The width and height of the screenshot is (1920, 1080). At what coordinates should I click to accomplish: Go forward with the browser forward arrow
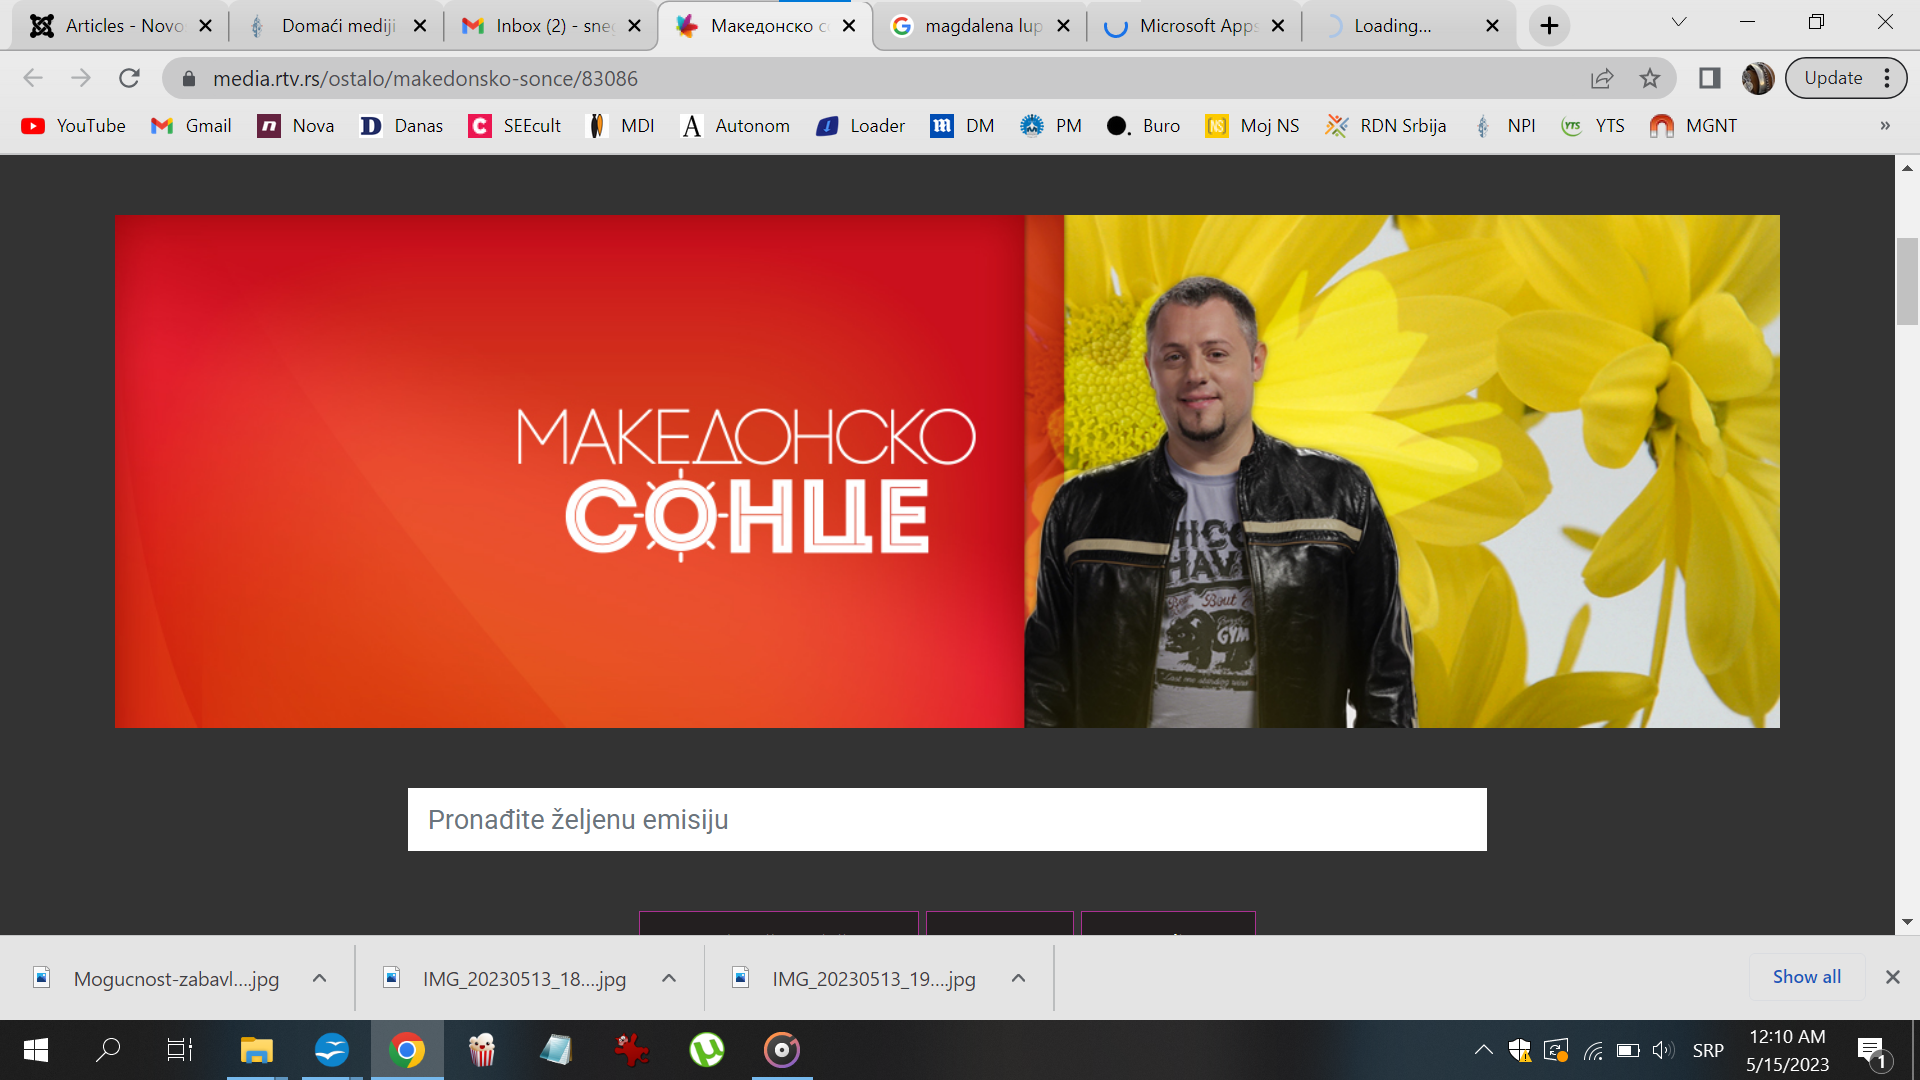[x=81, y=78]
